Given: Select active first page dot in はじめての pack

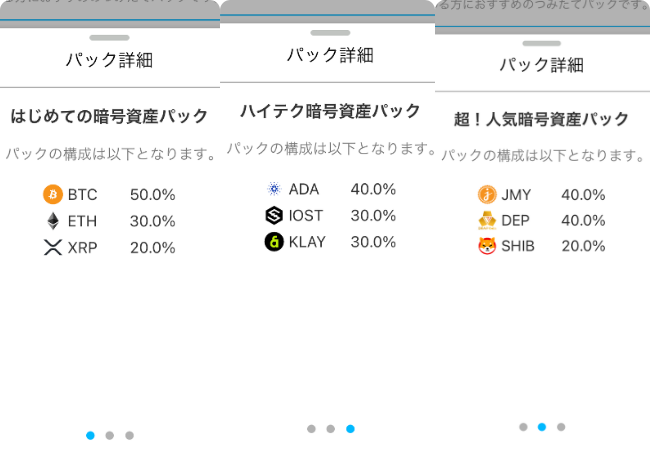Looking at the screenshot, I should (90, 435).
